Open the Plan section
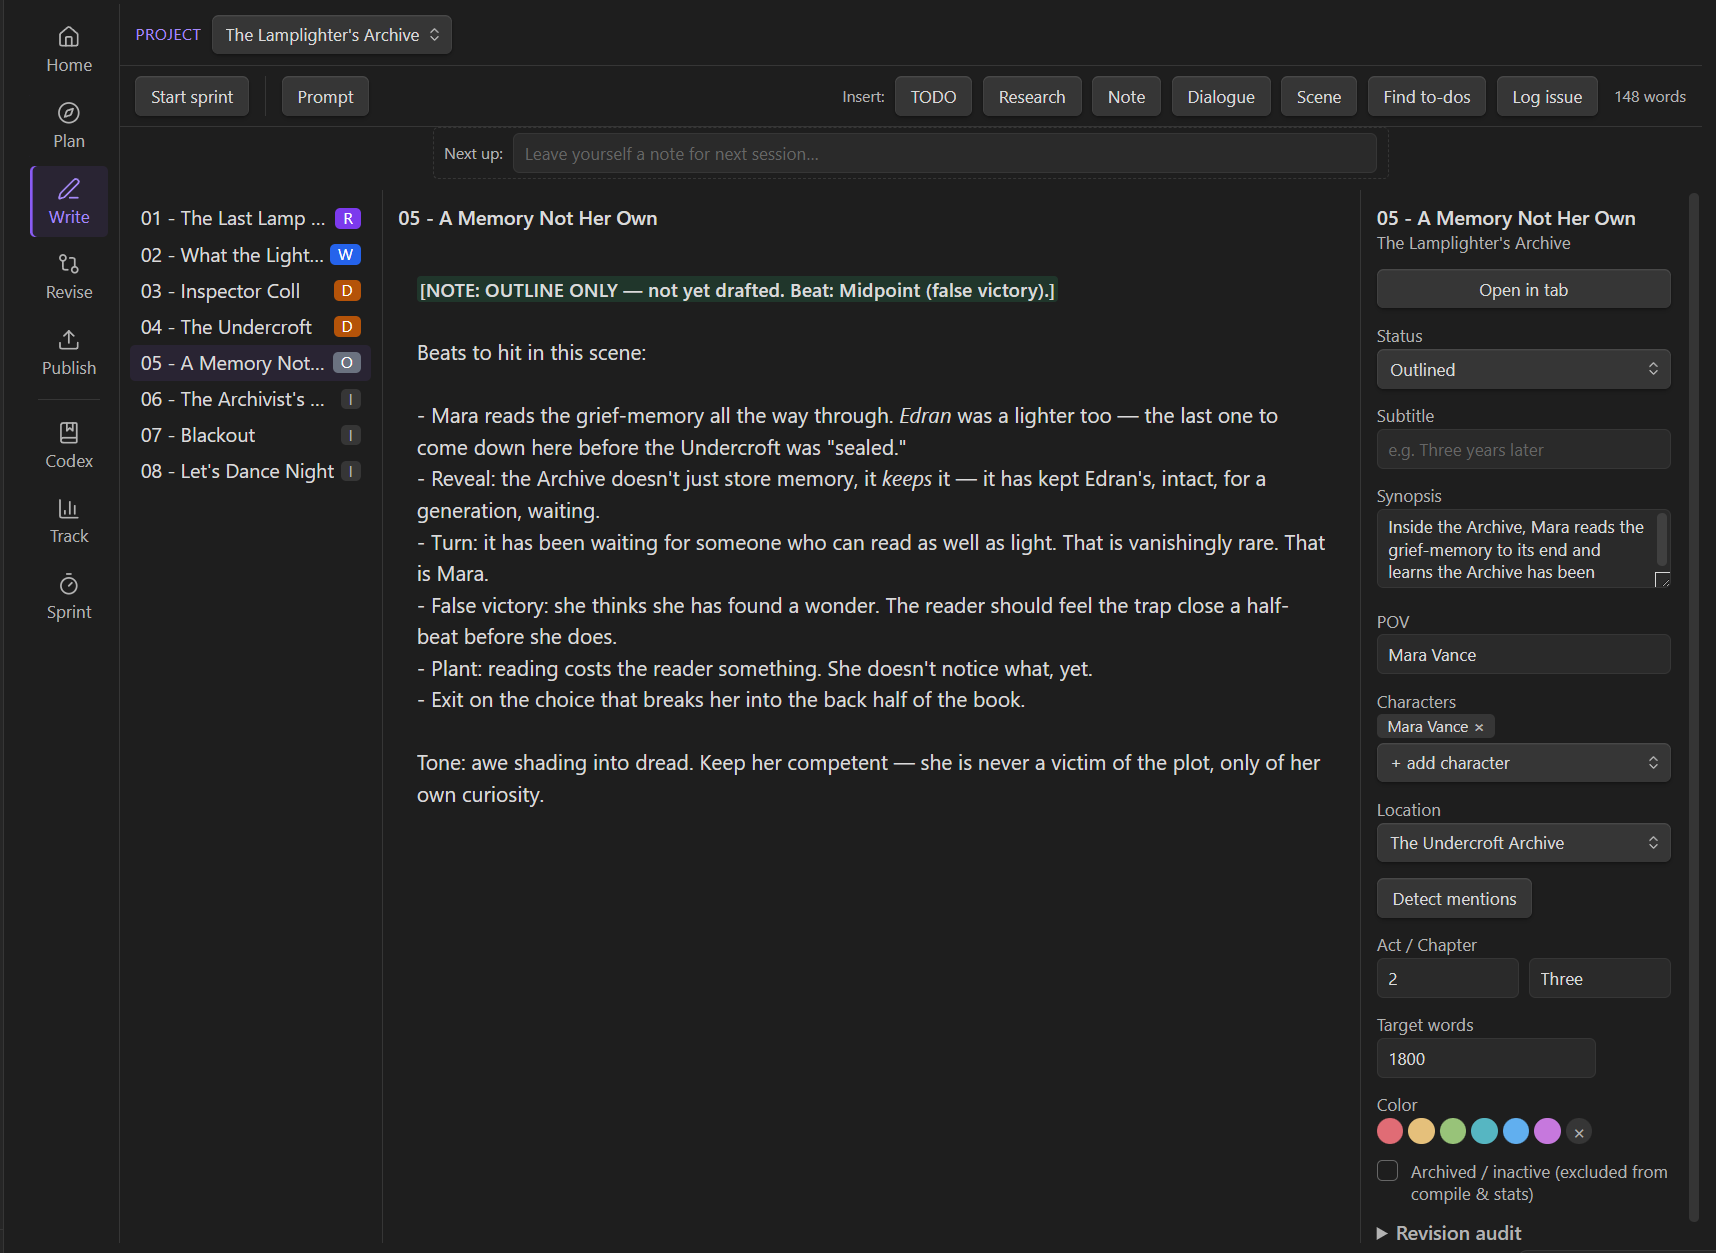The image size is (1716, 1253). click(69, 126)
